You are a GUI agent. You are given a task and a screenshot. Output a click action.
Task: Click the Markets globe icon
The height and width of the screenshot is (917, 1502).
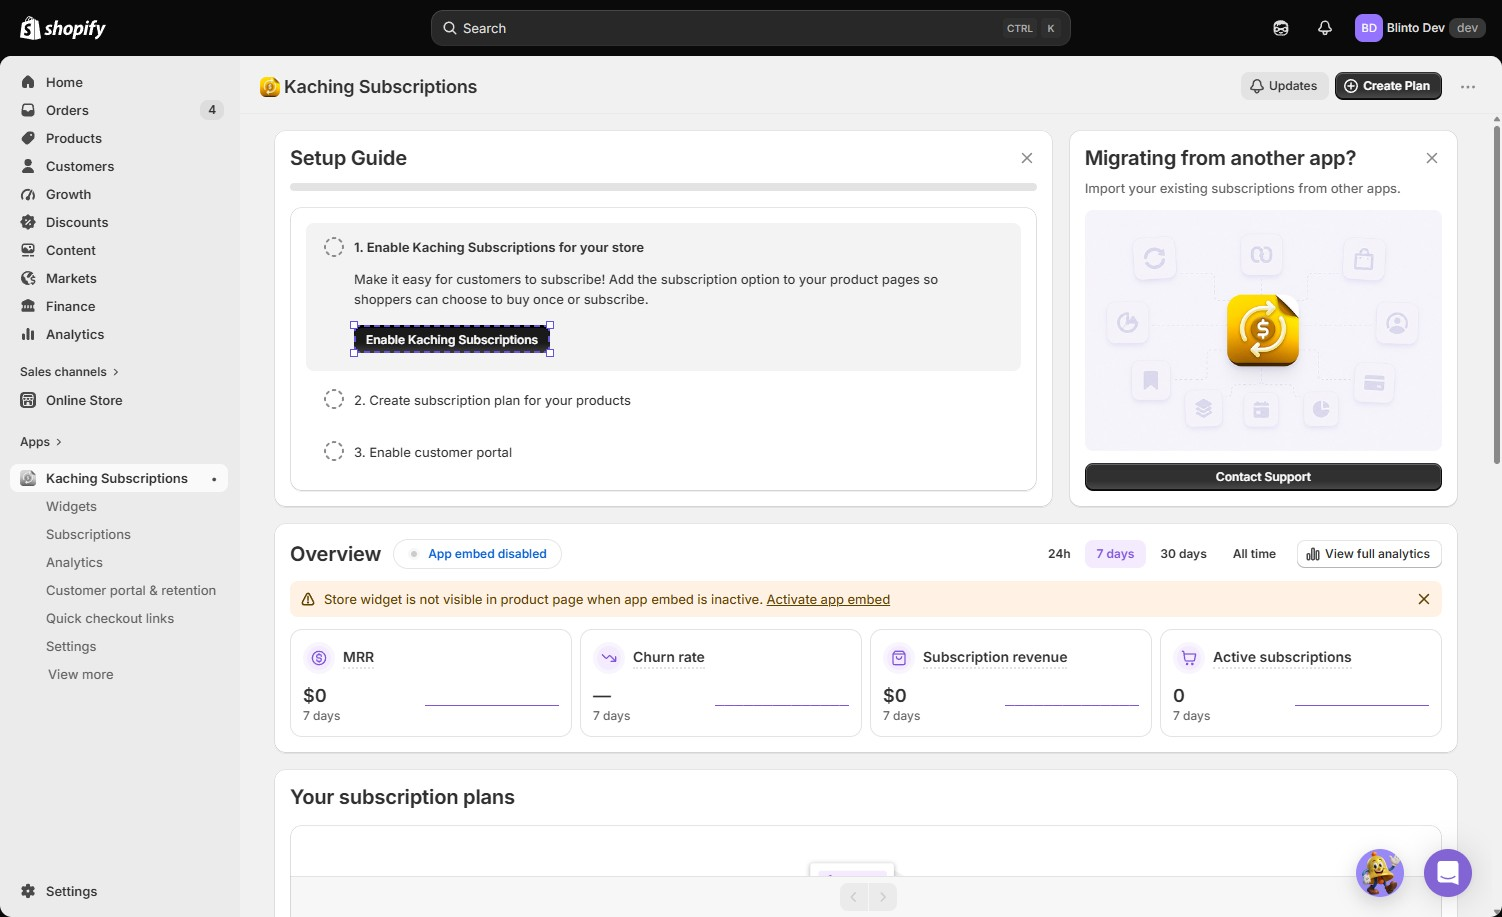(28, 278)
